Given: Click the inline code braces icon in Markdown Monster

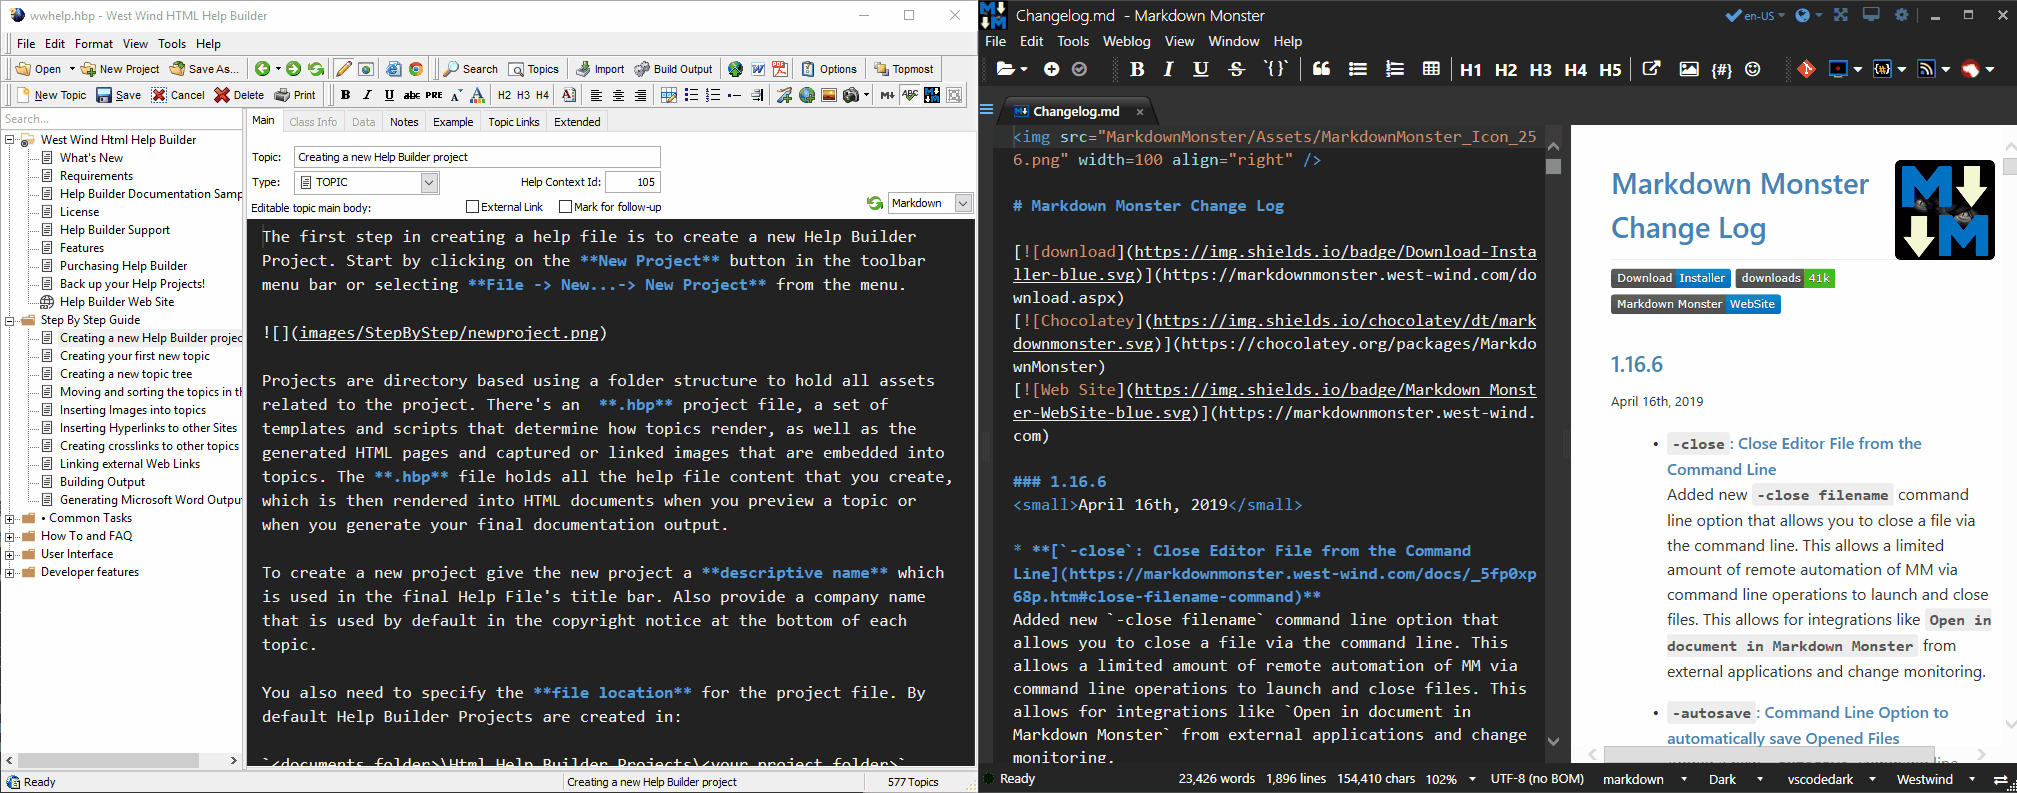Looking at the screenshot, I should click(x=1275, y=69).
